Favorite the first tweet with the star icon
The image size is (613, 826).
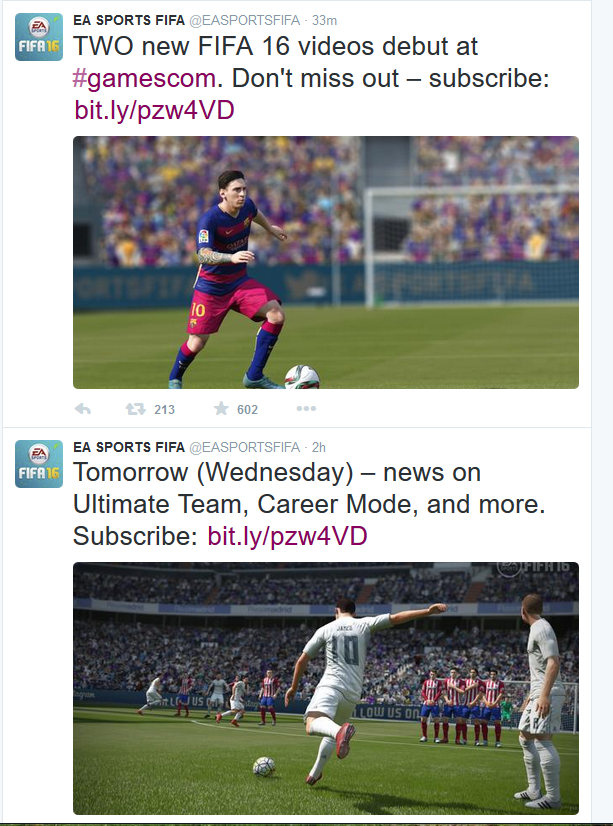[221, 408]
